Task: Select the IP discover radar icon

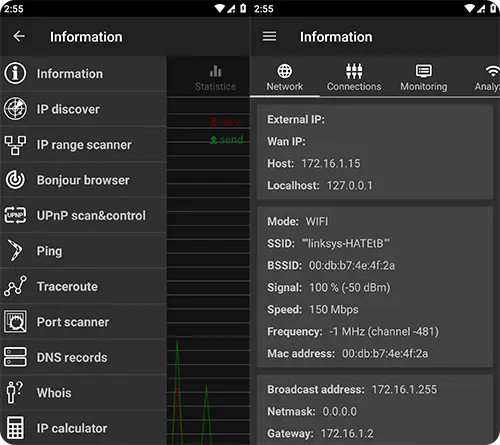Action: point(15,109)
